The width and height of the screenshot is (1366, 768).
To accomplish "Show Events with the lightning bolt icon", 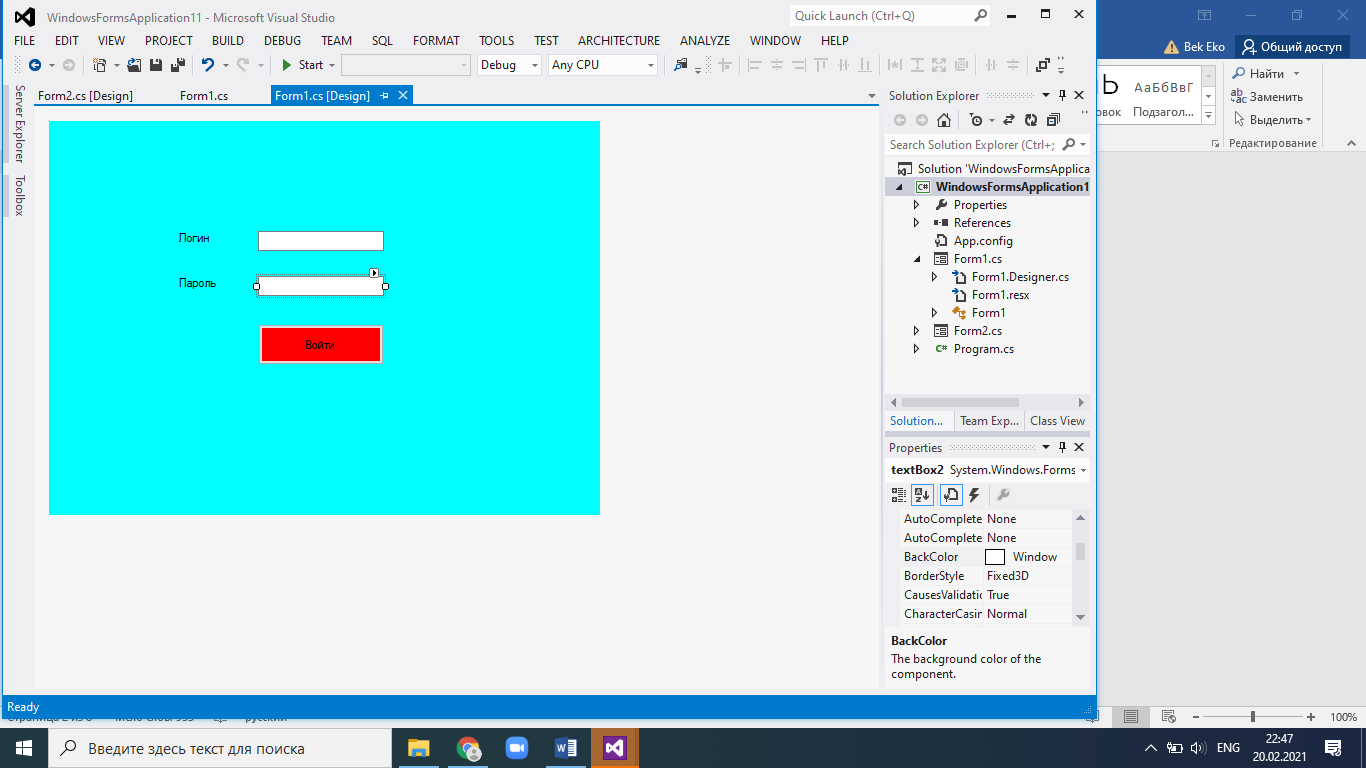I will (974, 495).
